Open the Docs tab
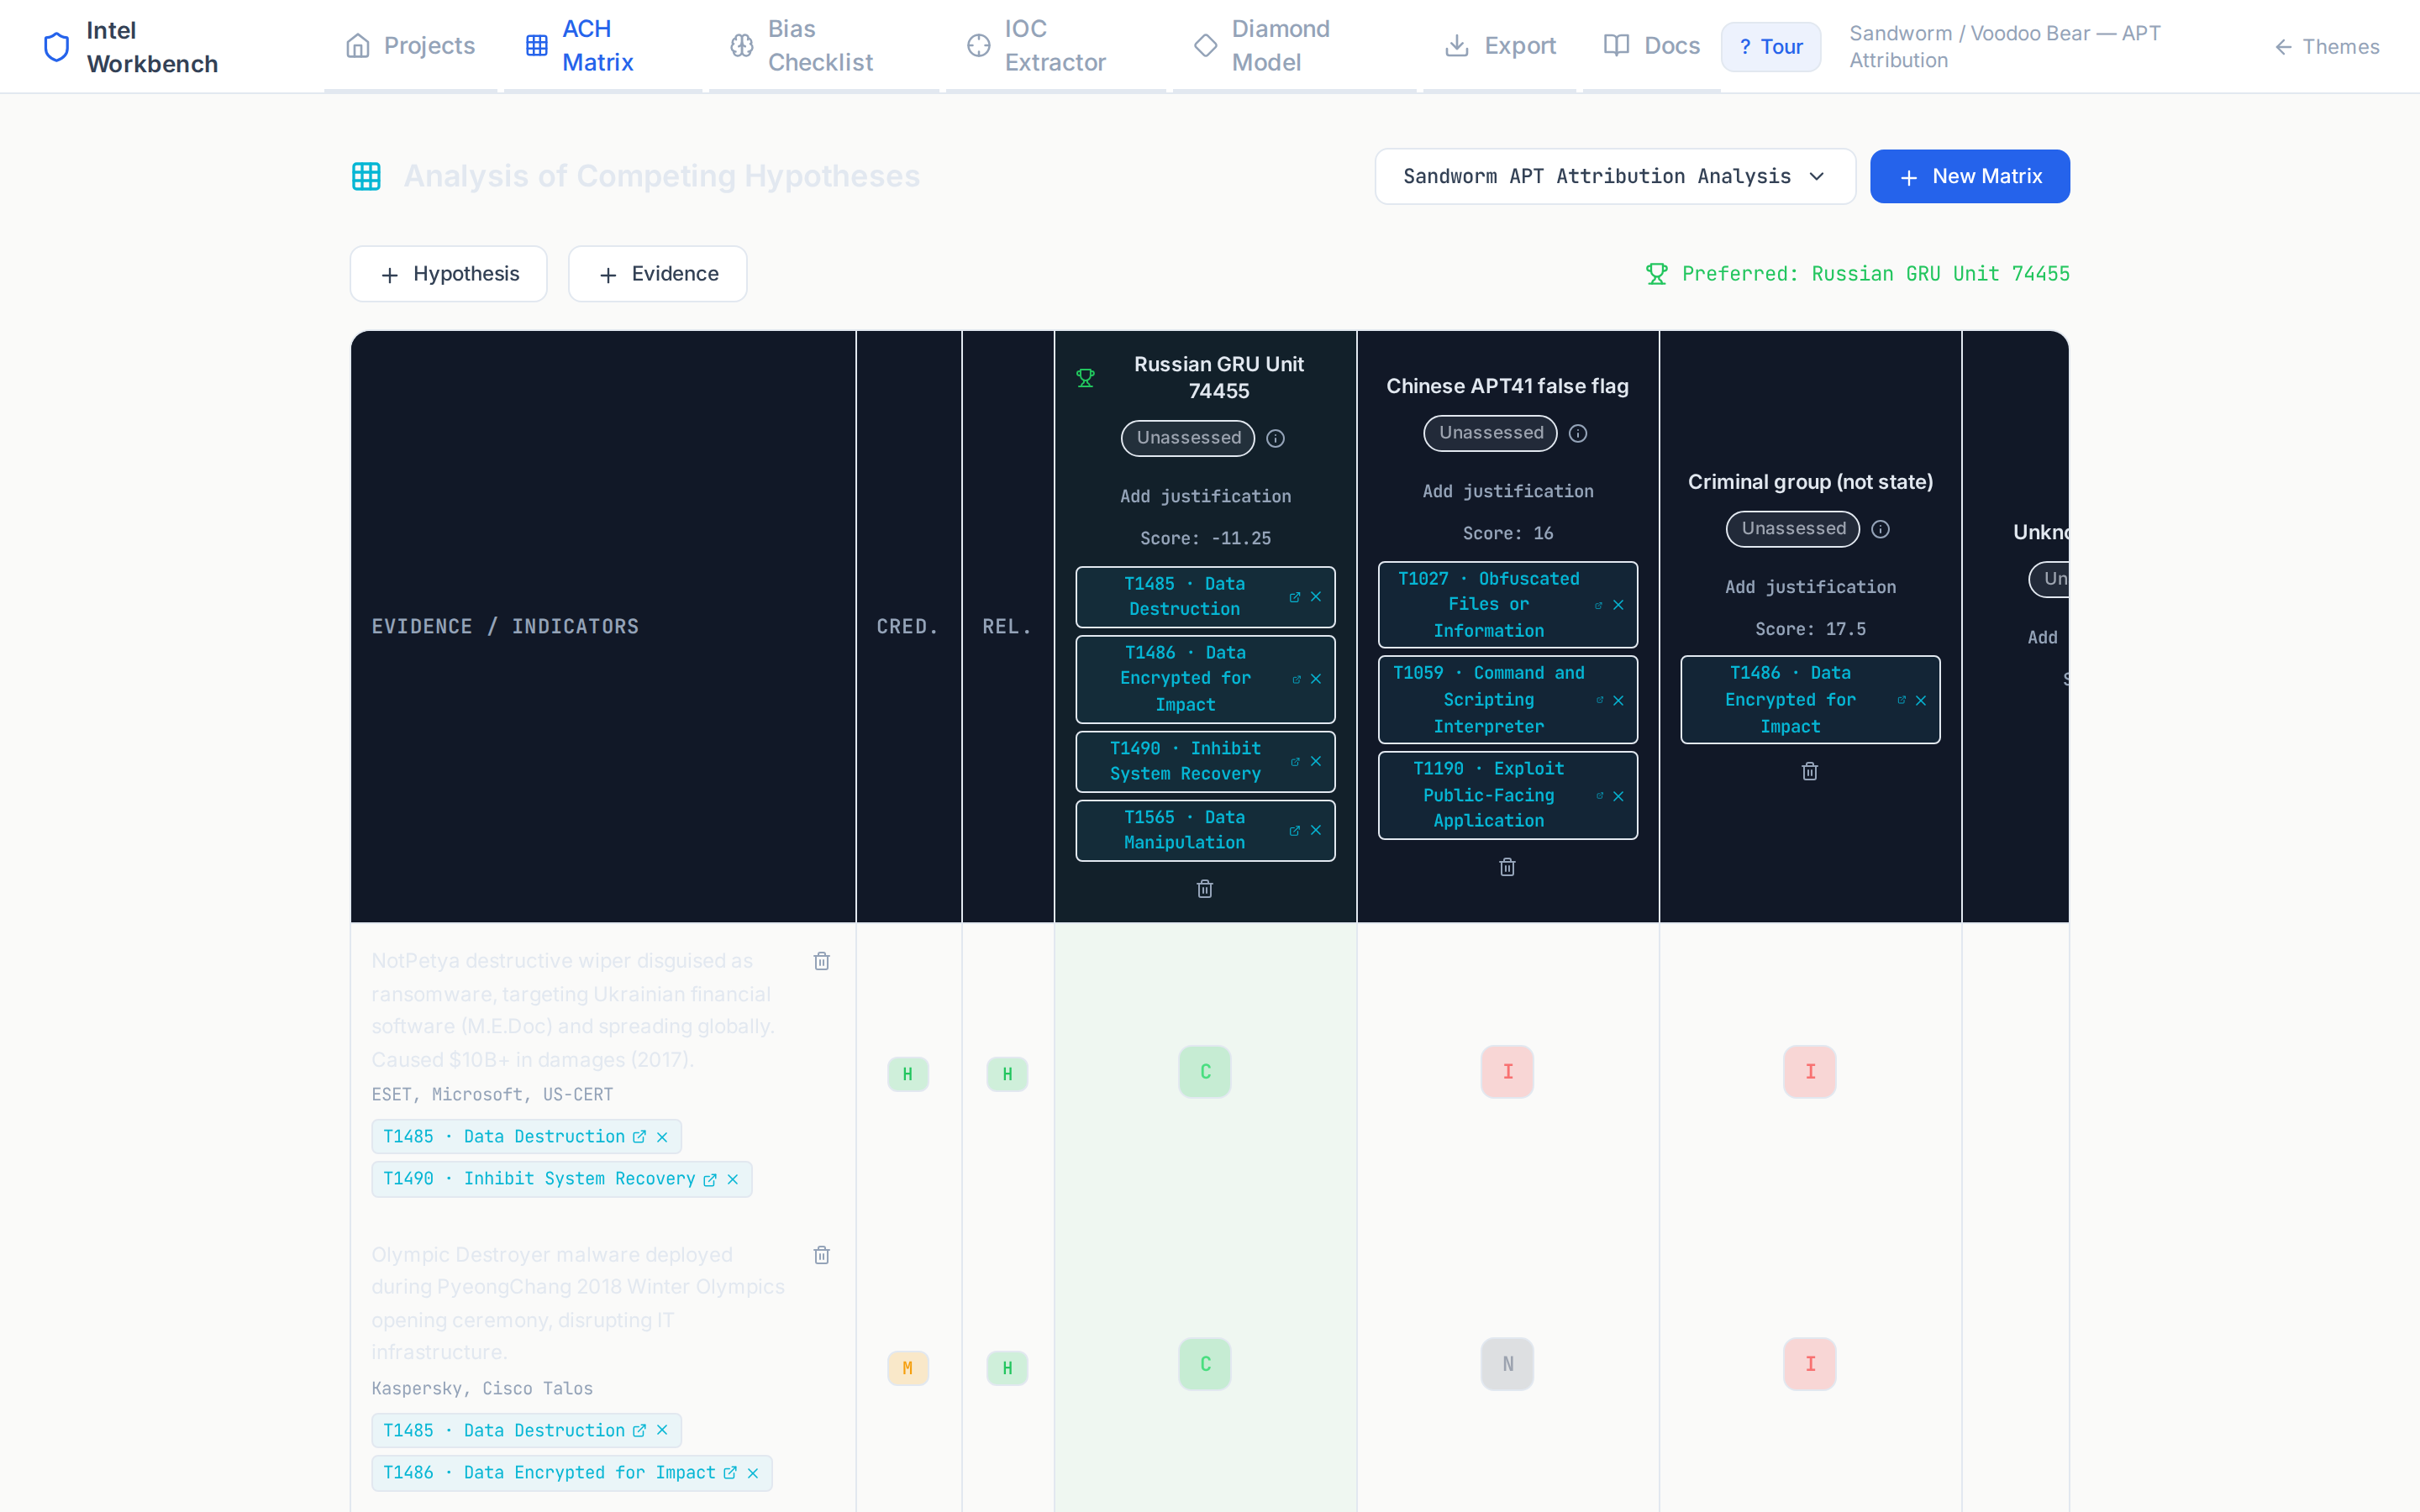Screen dimensions: 2420x1512 click(x=1652, y=46)
